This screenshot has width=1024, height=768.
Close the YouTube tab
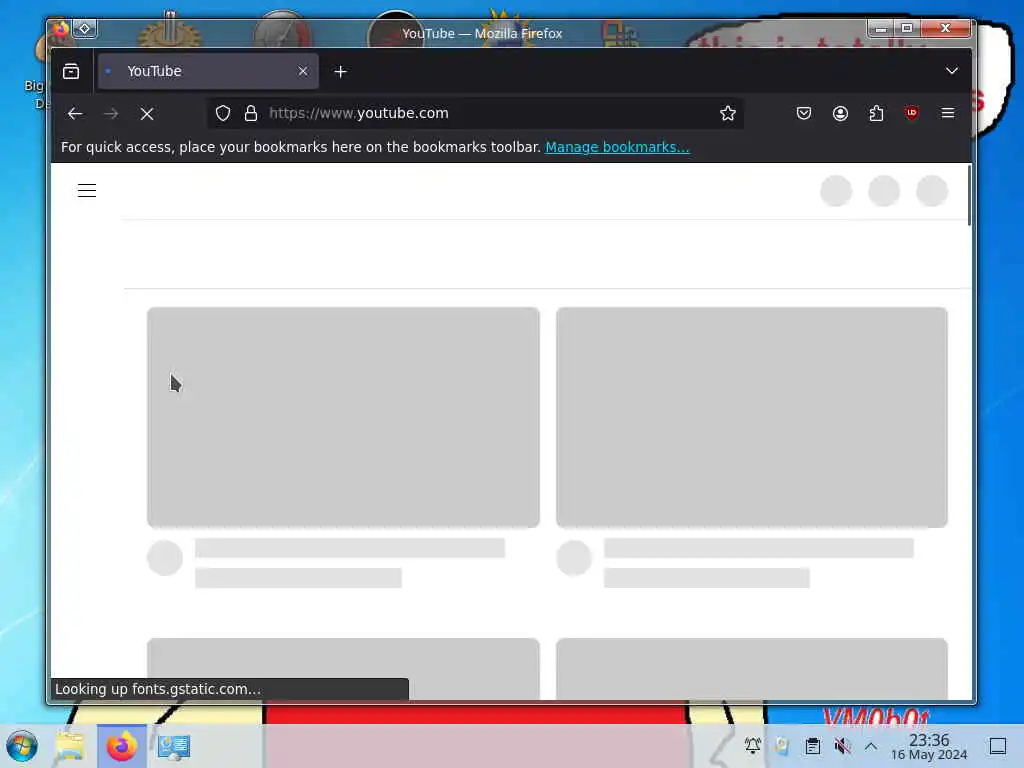(302, 71)
